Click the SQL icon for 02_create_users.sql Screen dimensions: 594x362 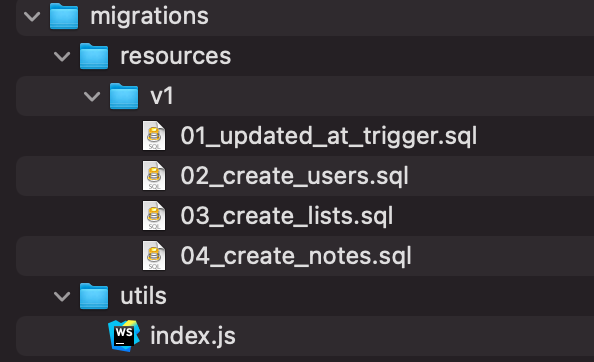tap(154, 176)
